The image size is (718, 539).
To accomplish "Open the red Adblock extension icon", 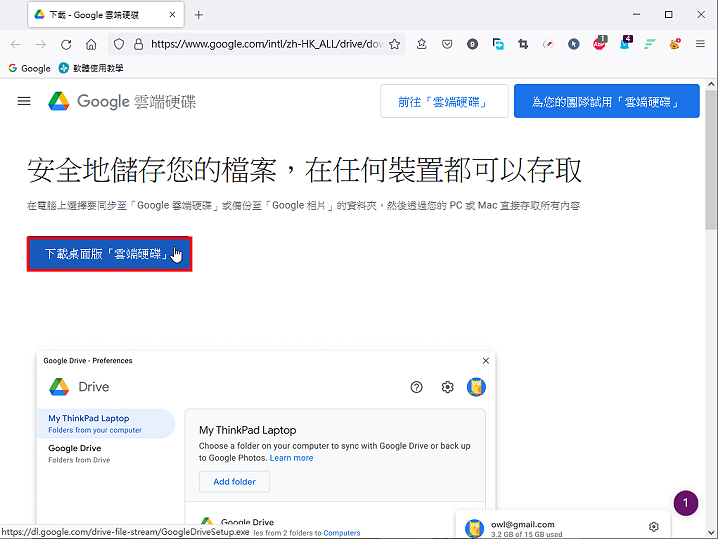I will pyautogui.click(x=599, y=43).
